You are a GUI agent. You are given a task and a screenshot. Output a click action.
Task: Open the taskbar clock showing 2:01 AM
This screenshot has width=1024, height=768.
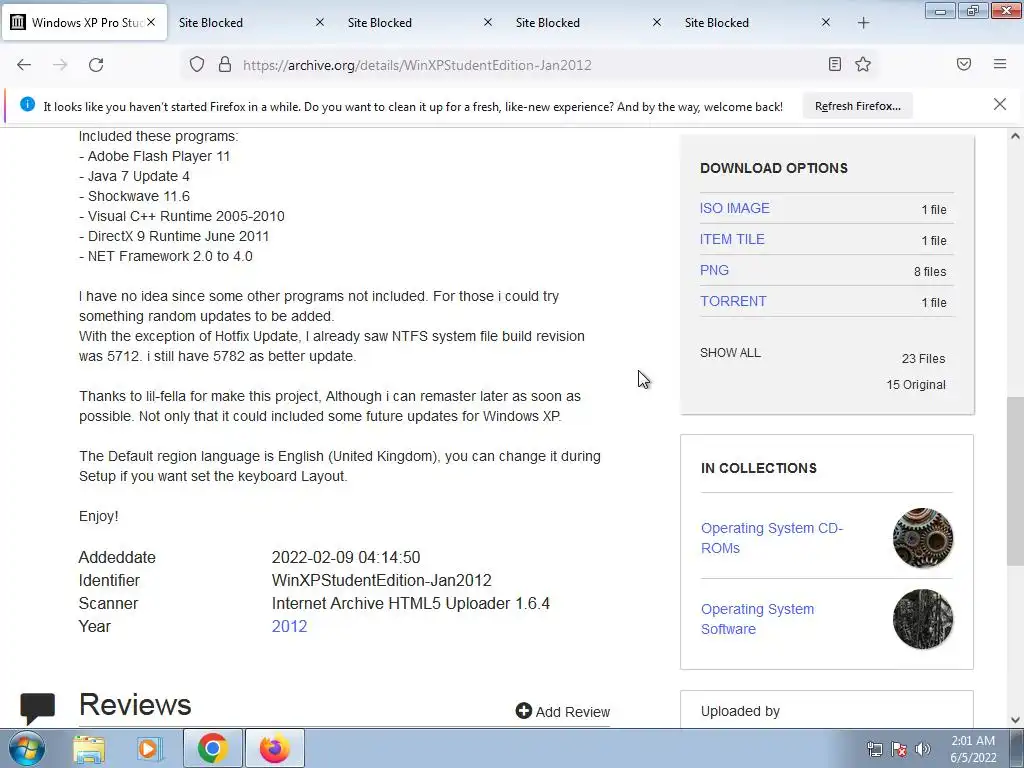tap(973, 749)
